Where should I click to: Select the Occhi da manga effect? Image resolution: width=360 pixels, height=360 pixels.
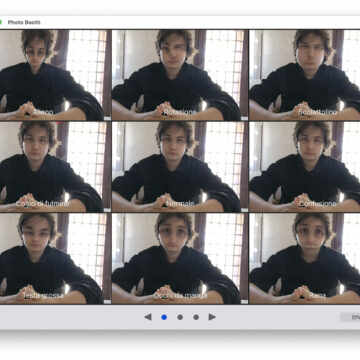(180, 258)
